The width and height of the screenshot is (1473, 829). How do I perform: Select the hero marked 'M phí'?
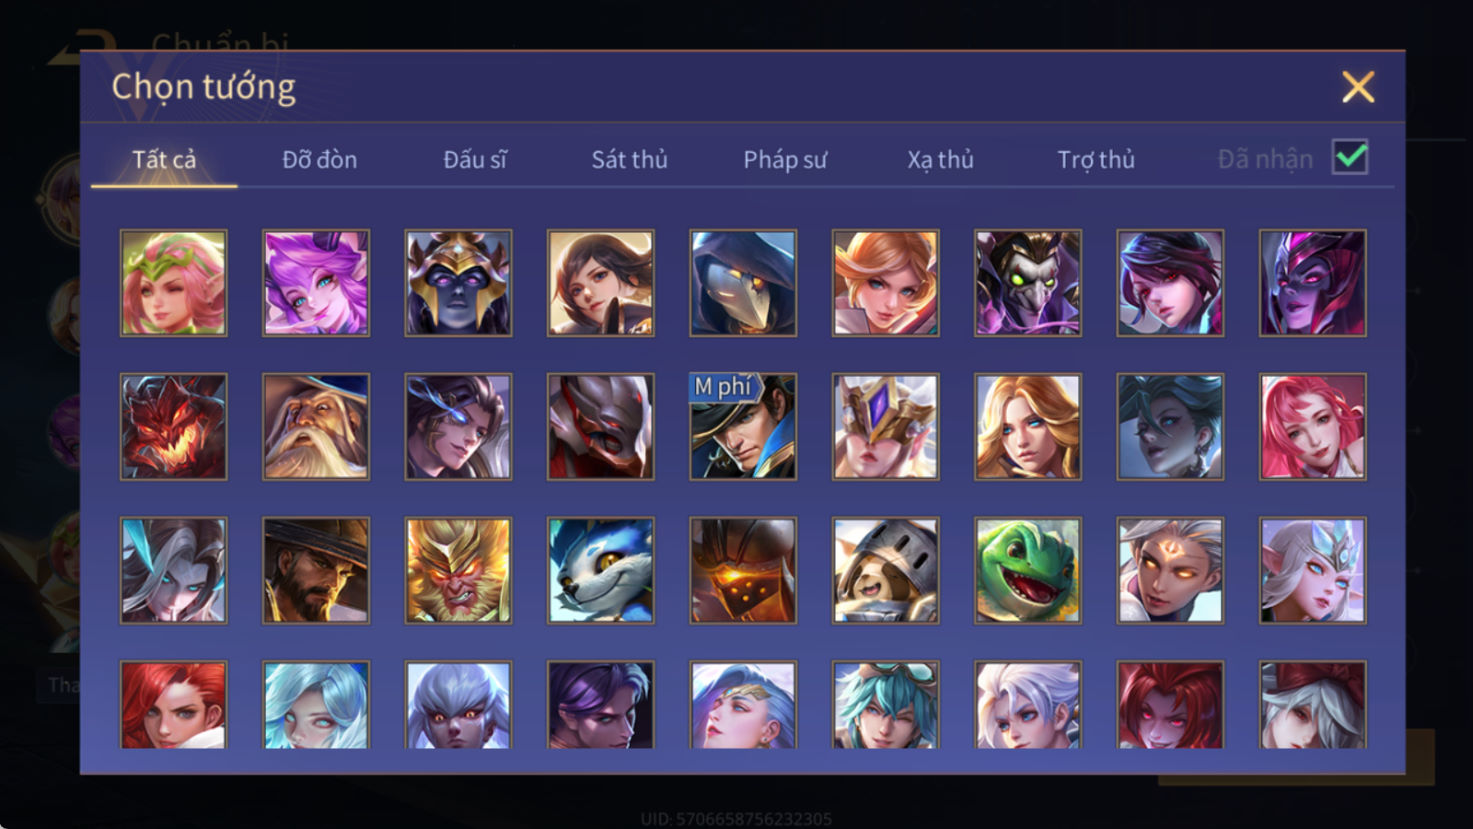pos(743,427)
